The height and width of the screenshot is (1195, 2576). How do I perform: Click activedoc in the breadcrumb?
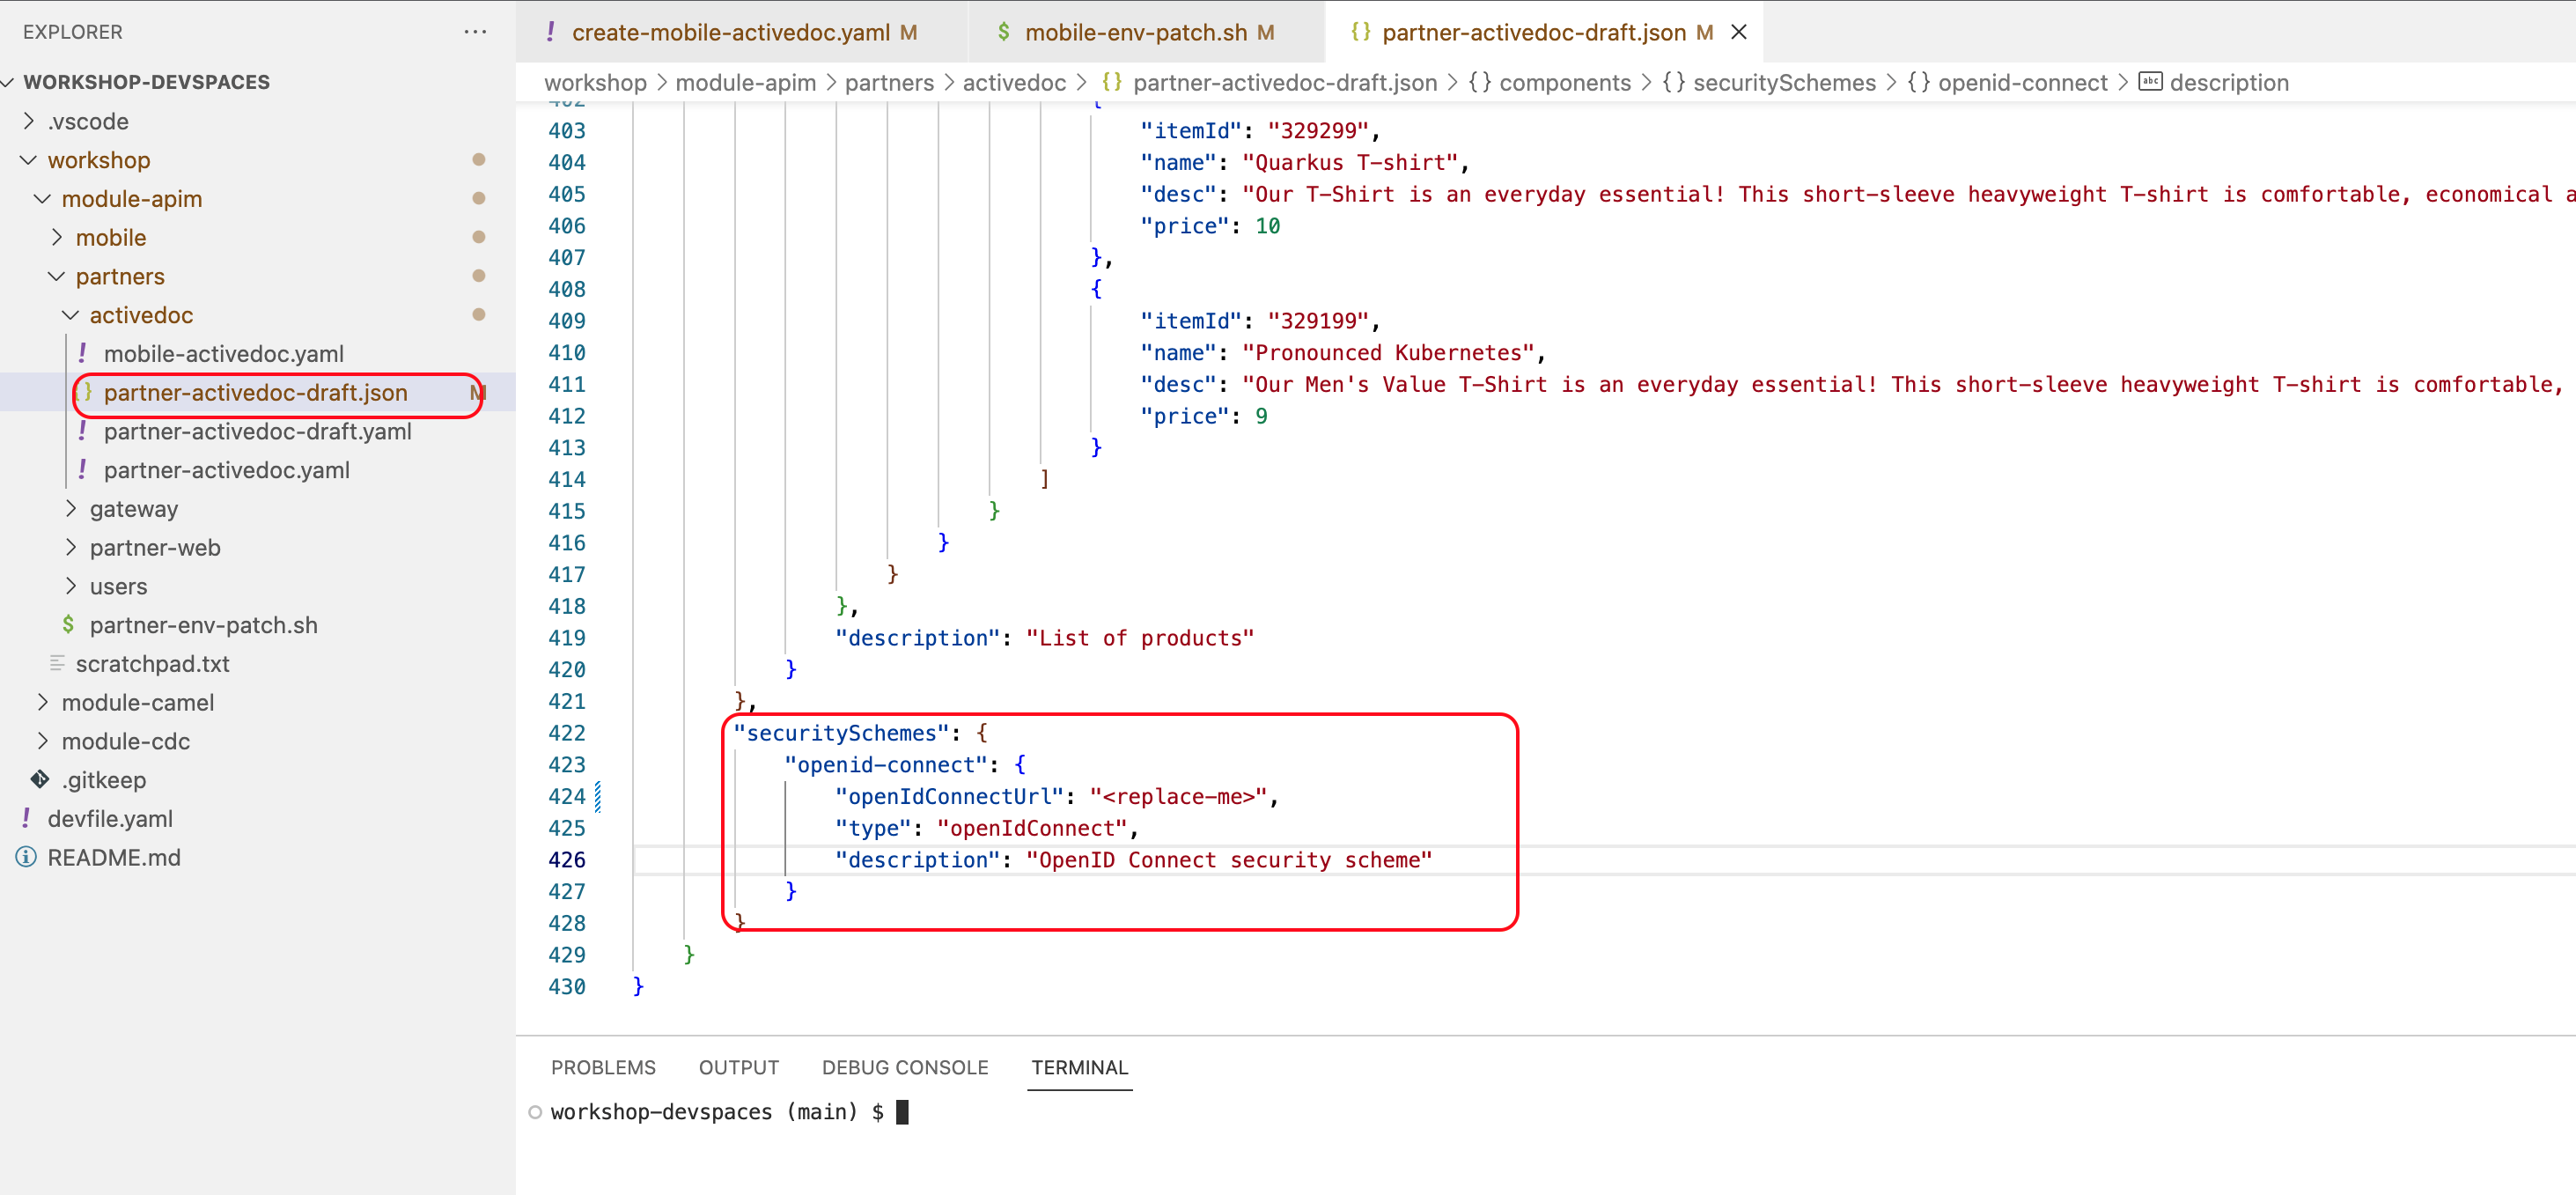click(x=1014, y=82)
